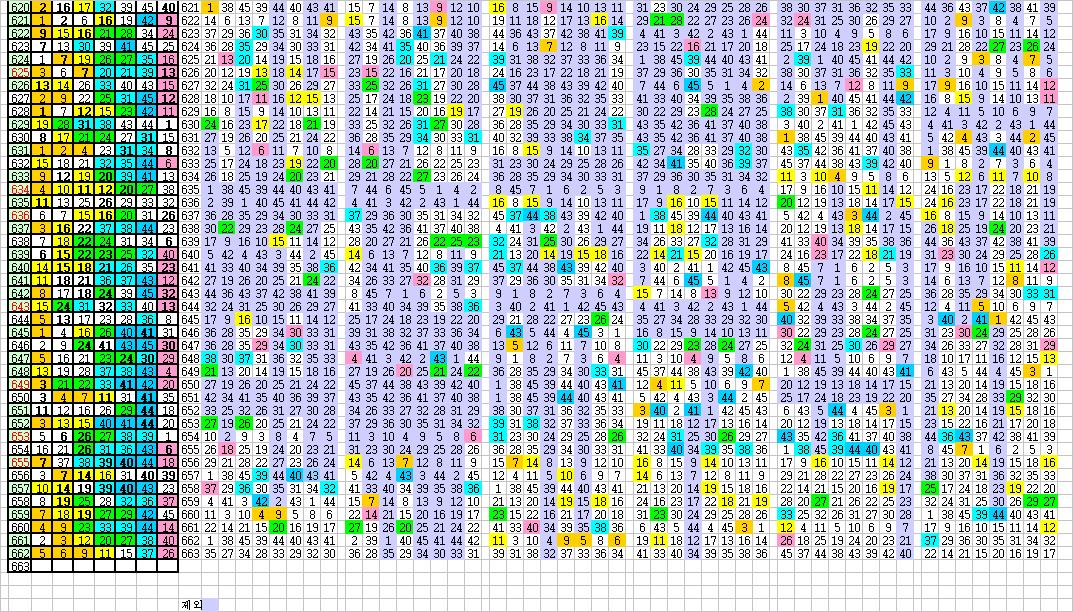The image size is (1073, 612).
Task: Select pink 9 ending left-table row 621
Action: point(168,20)
